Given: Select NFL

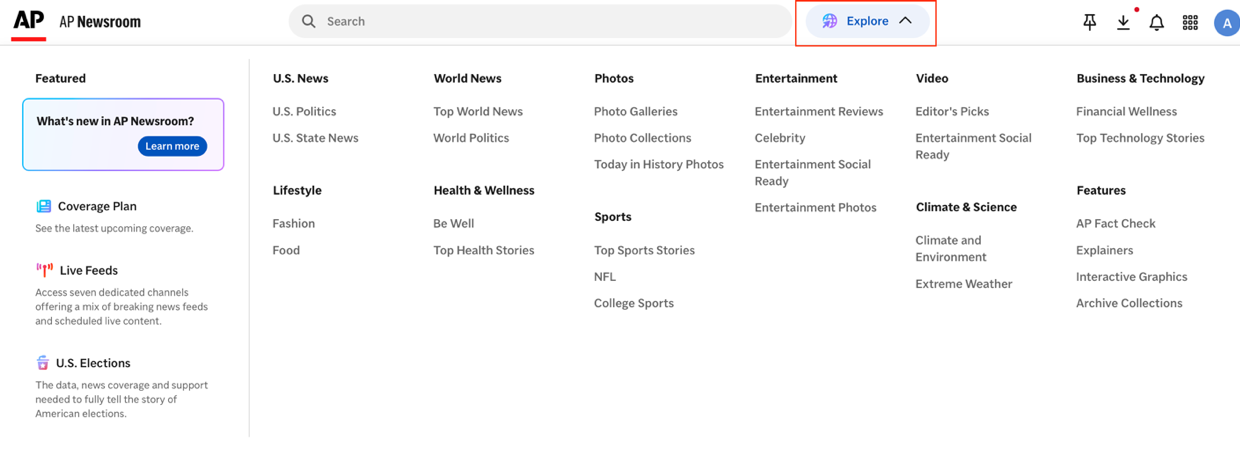Looking at the screenshot, I should pos(605,277).
